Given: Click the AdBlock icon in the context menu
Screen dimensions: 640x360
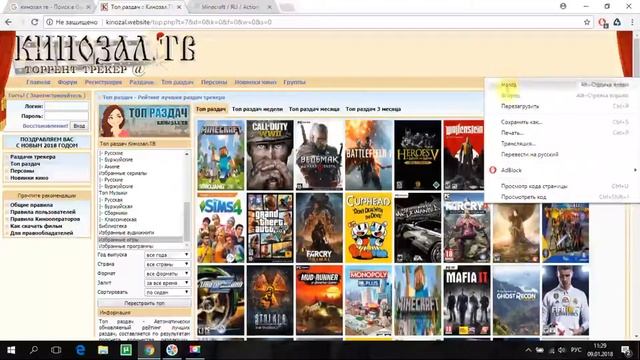Looking at the screenshot, I should coord(493,170).
